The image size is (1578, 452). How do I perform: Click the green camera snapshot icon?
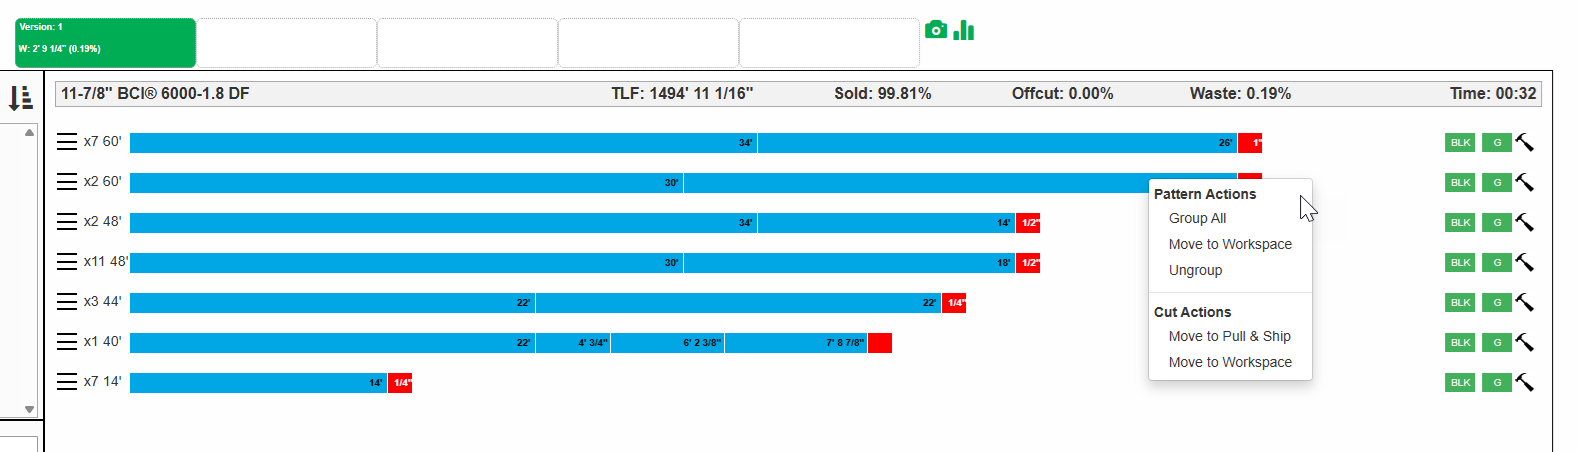pyautogui.click(x=936, y=30)
